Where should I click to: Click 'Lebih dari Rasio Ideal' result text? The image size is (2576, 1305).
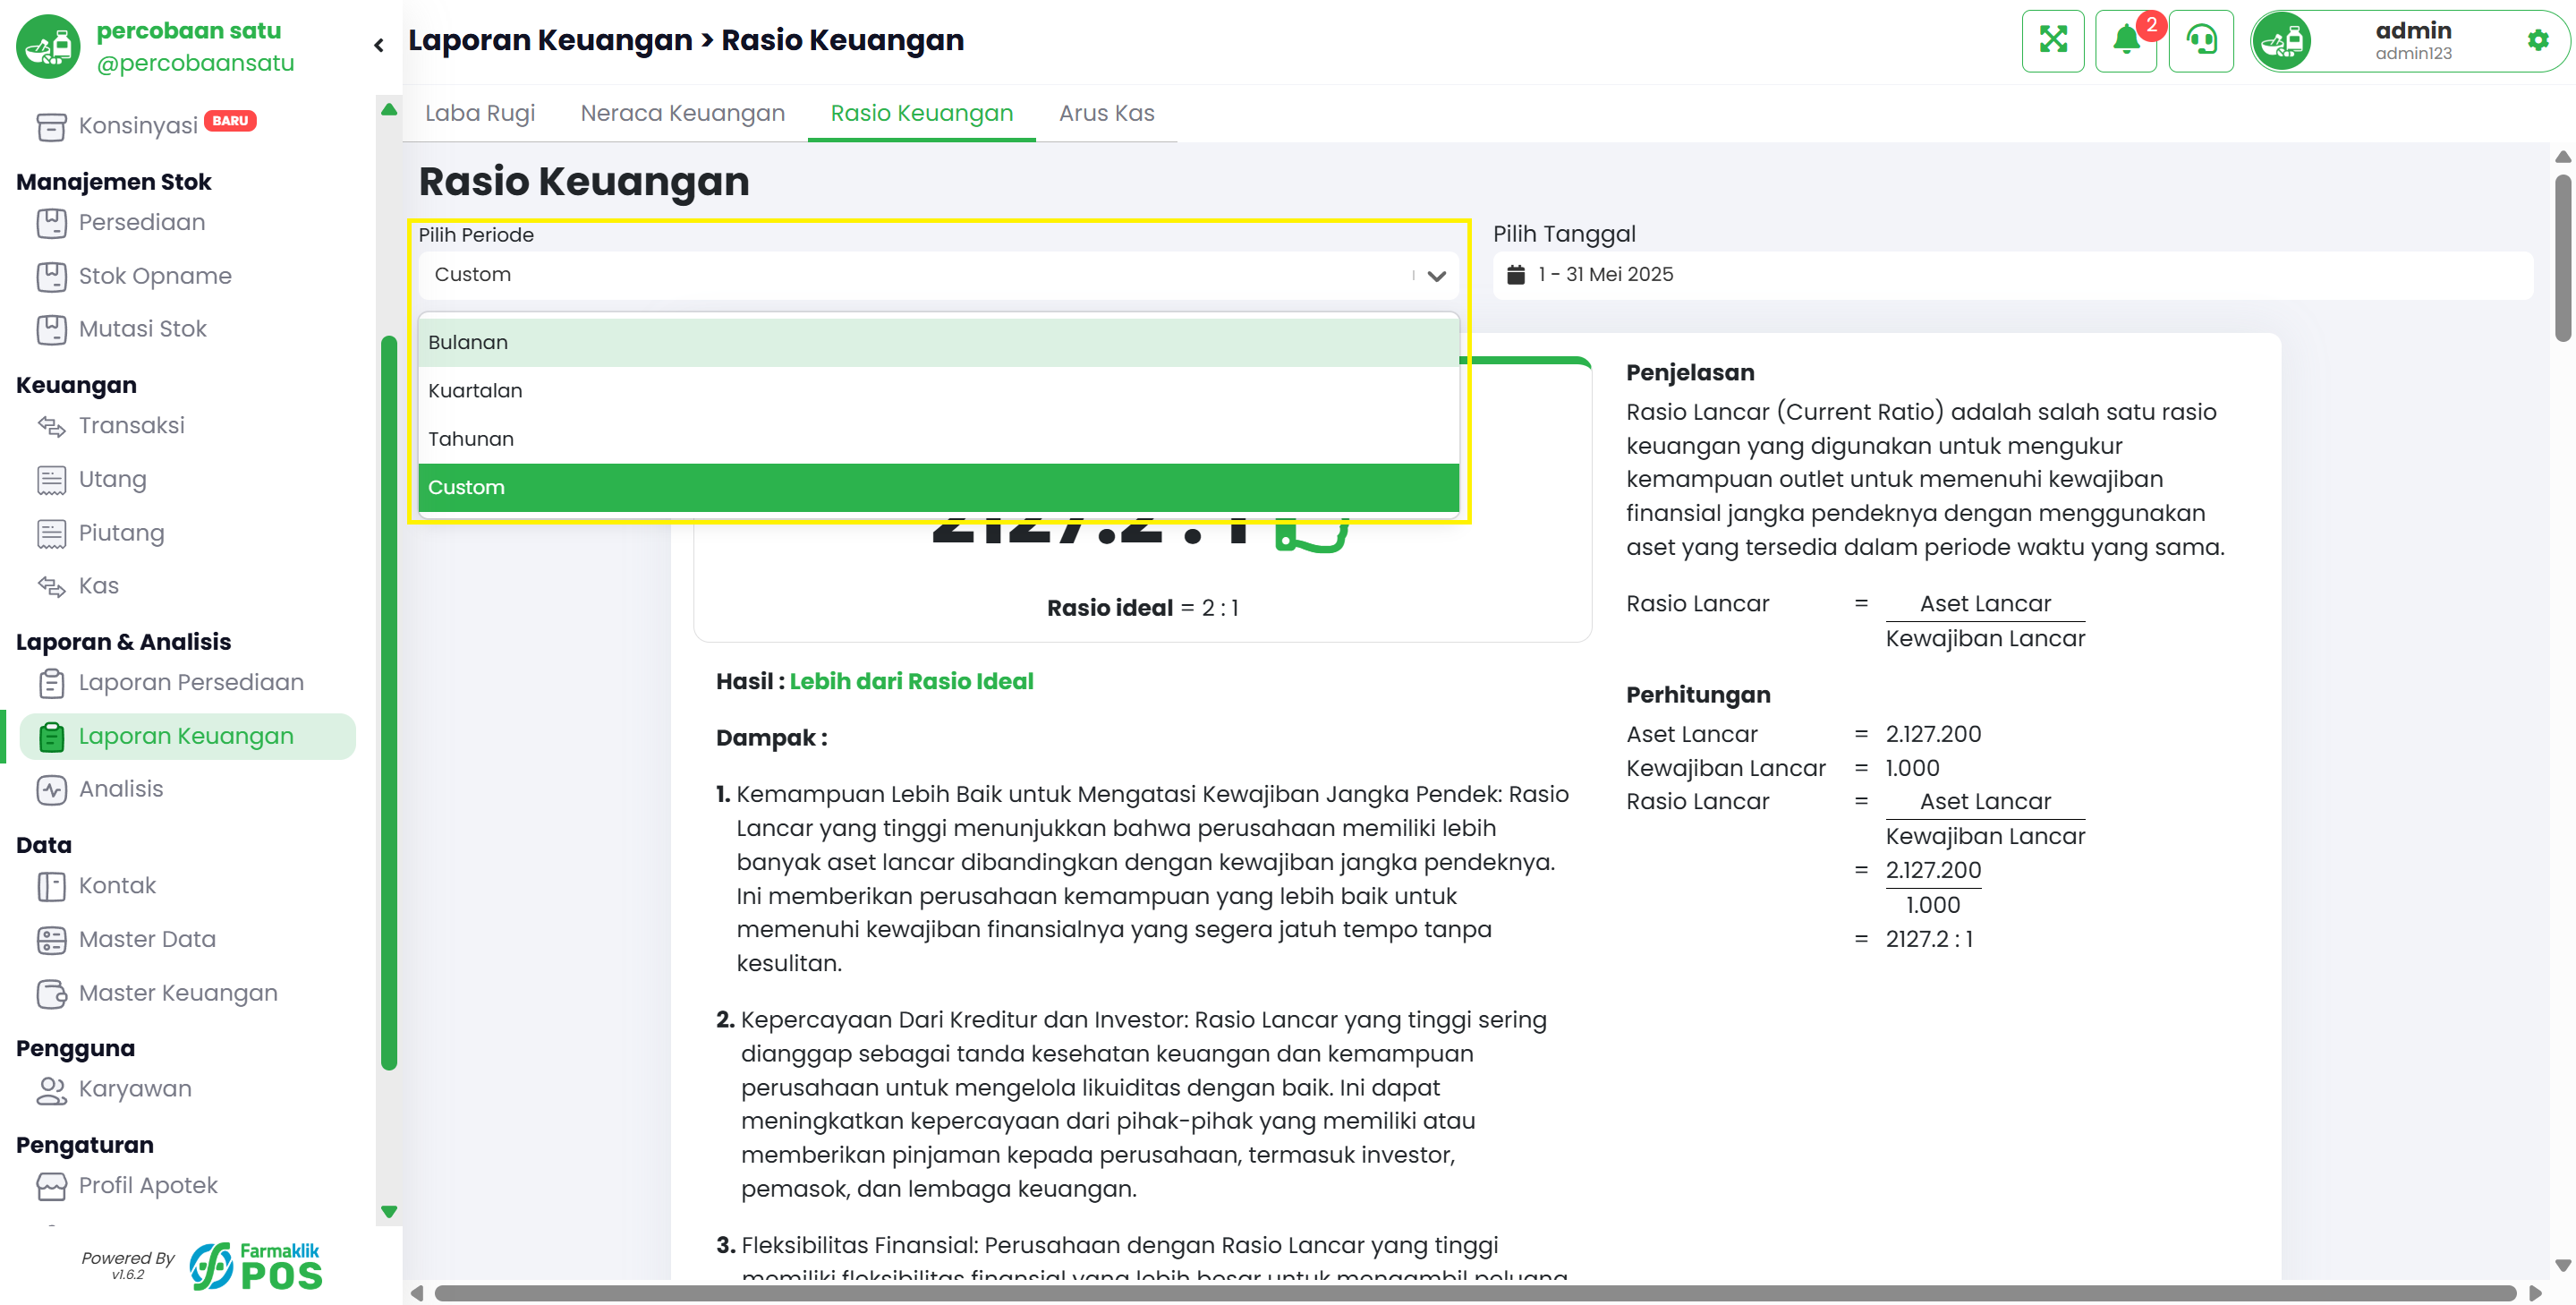pos(911,682)
